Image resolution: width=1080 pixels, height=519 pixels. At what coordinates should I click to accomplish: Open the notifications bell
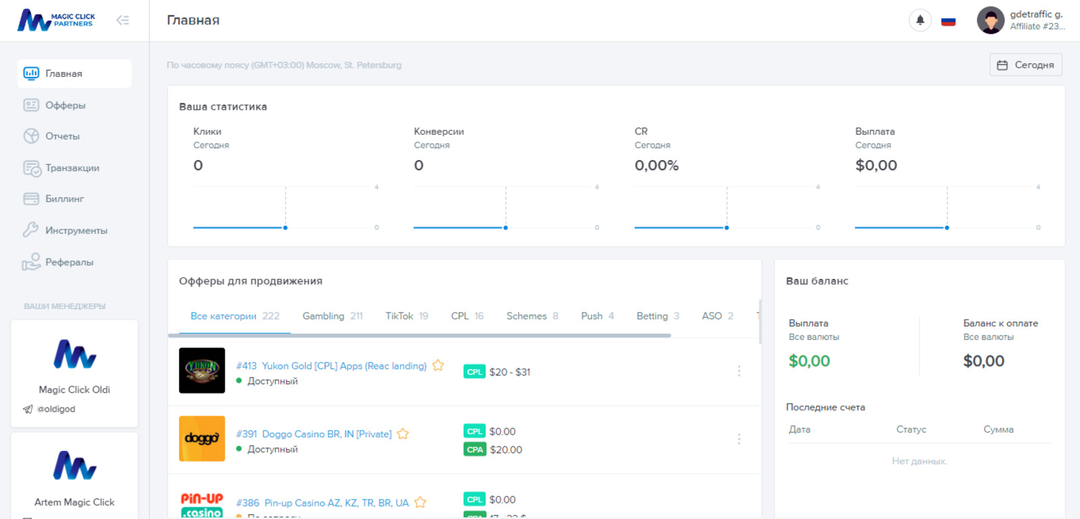coord(919,20)
